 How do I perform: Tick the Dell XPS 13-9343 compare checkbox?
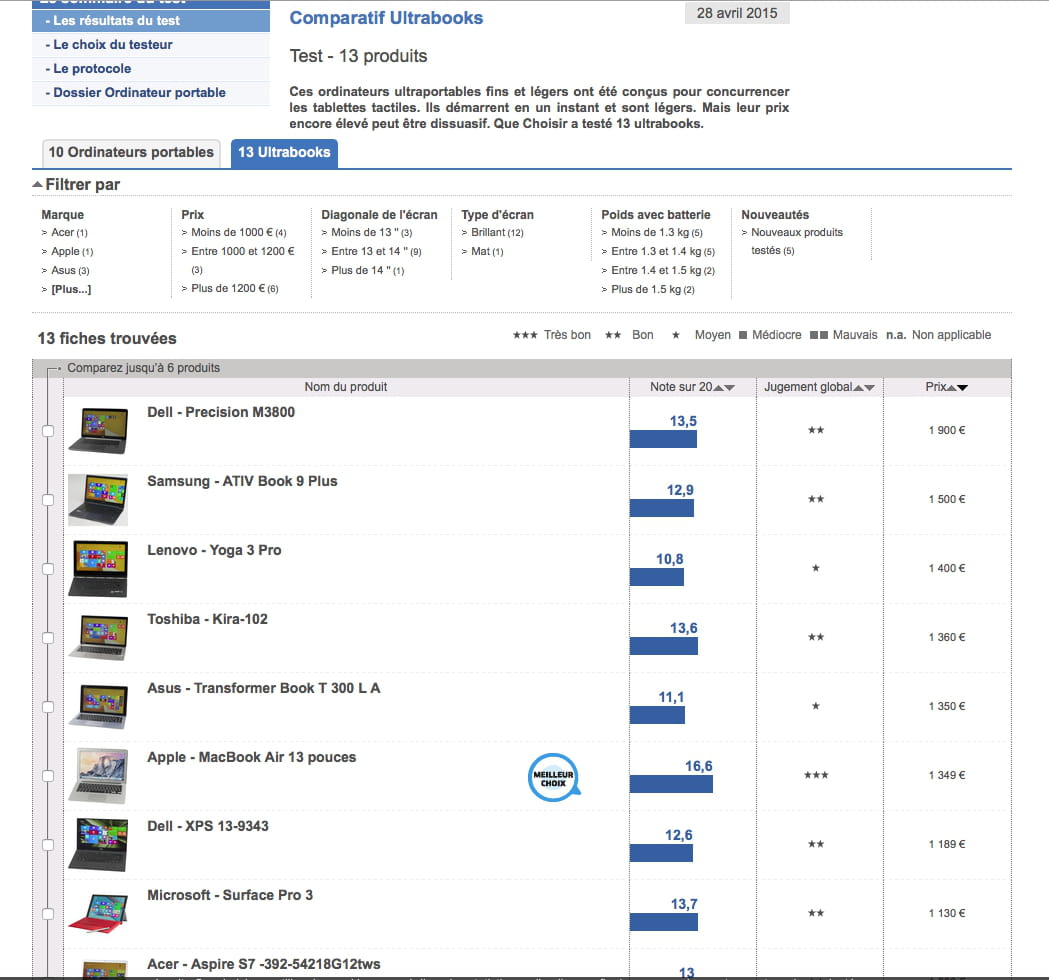48,845
